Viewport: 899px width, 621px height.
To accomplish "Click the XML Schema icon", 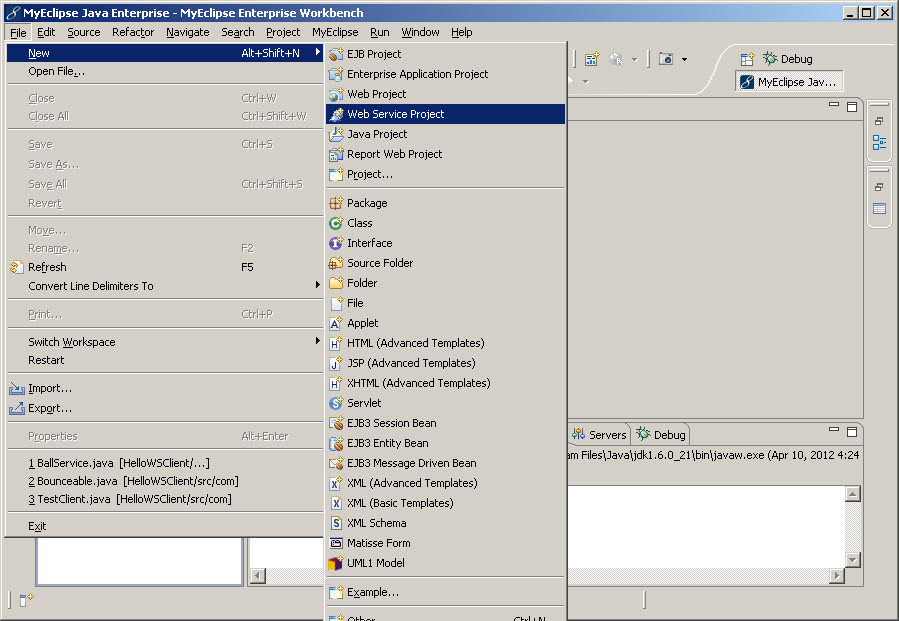I will click(x=336, y=523).
